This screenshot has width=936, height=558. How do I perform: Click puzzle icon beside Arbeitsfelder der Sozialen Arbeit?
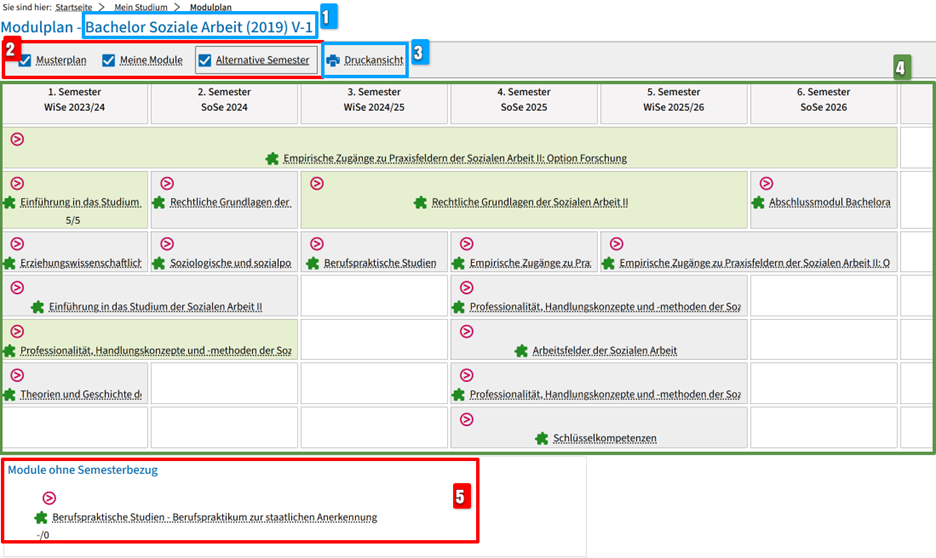point(521,351)
